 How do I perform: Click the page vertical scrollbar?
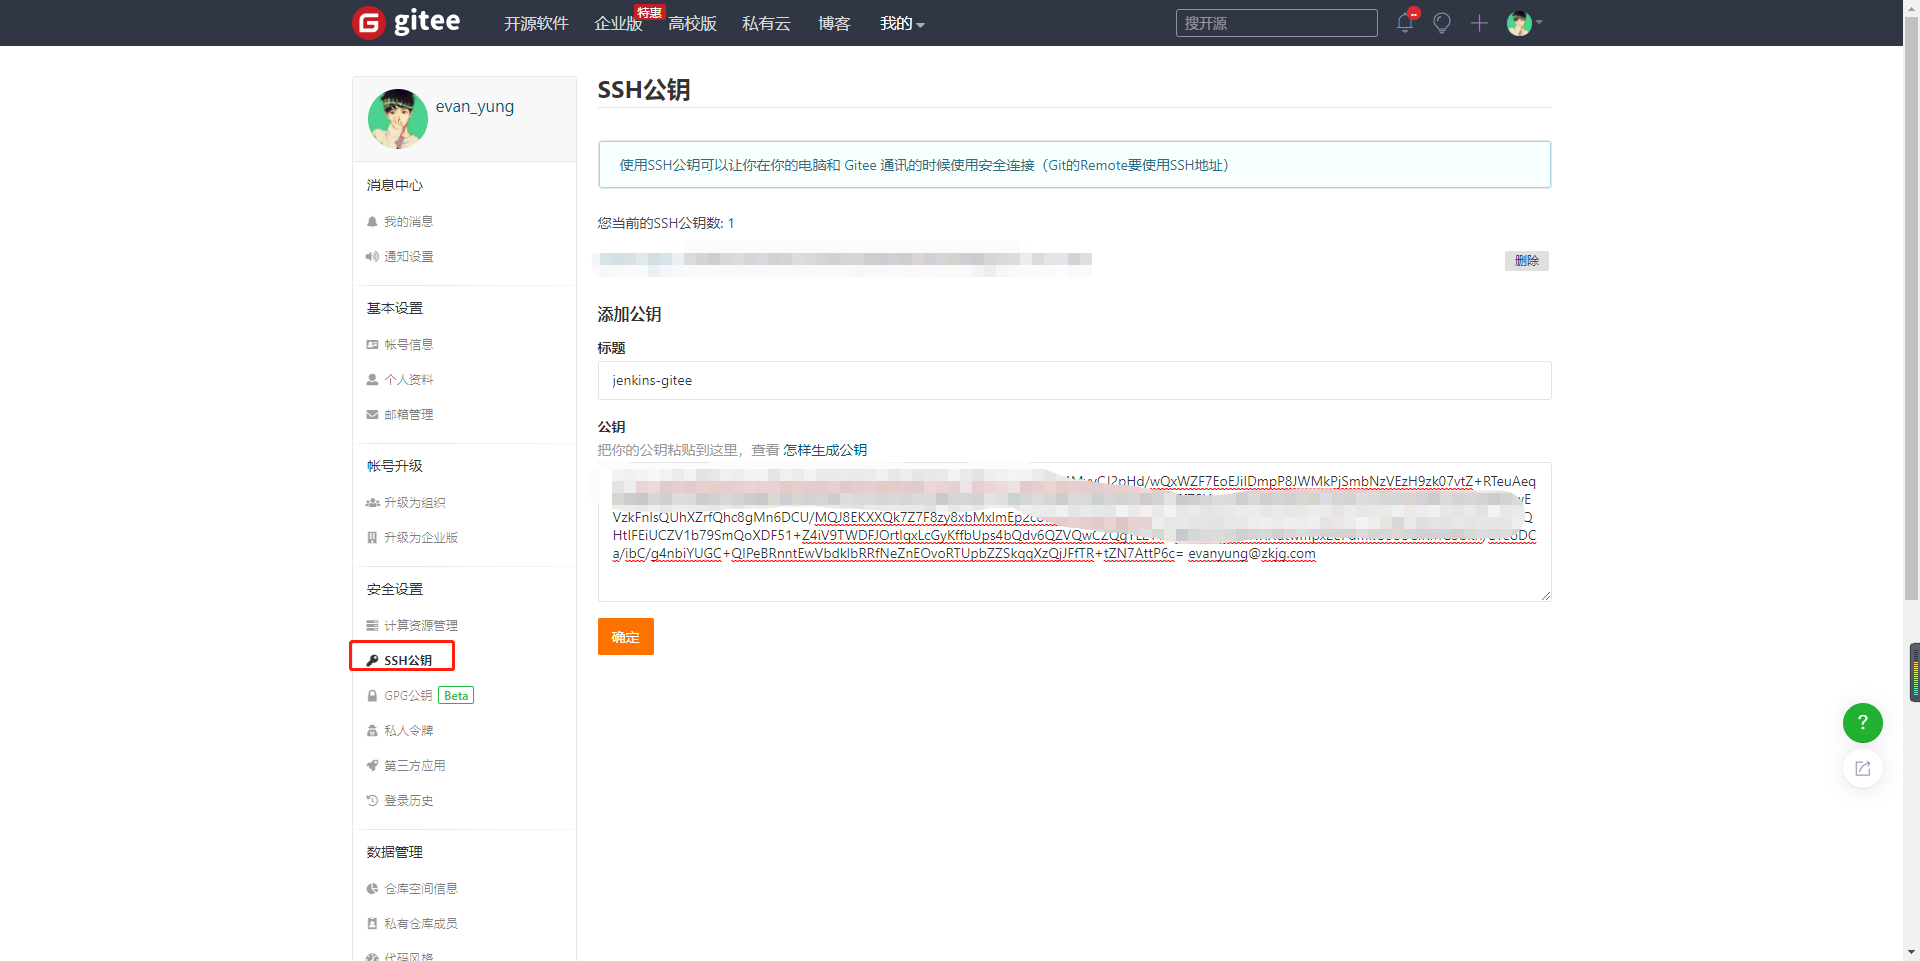click(1911, 300)
